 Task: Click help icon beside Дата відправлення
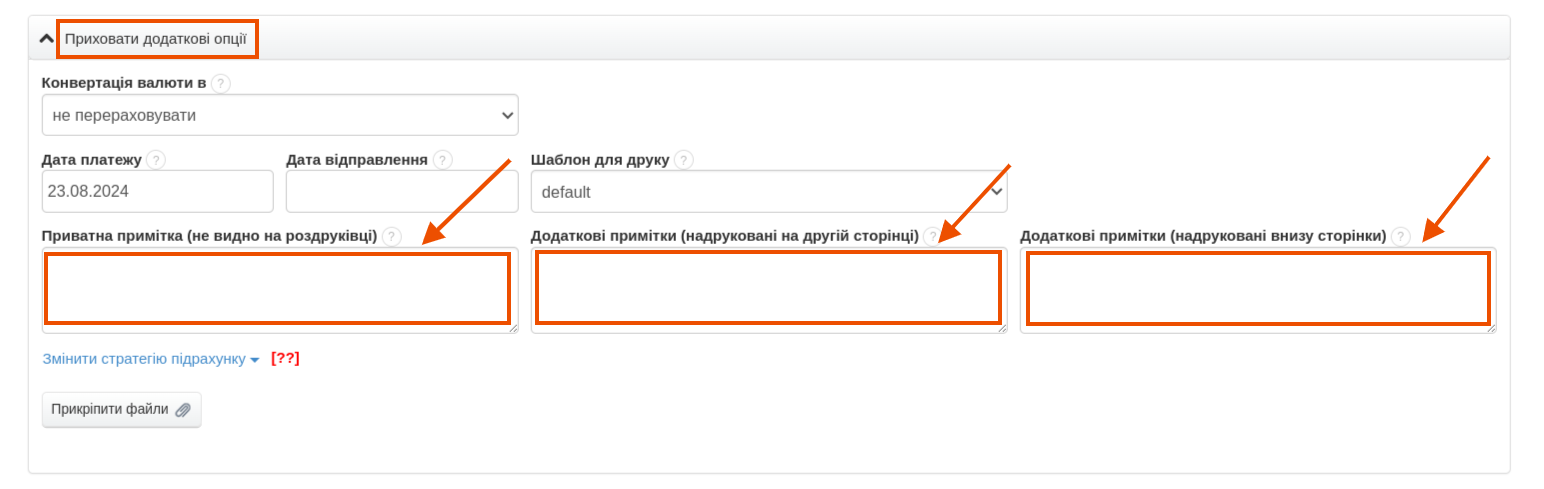443,160
